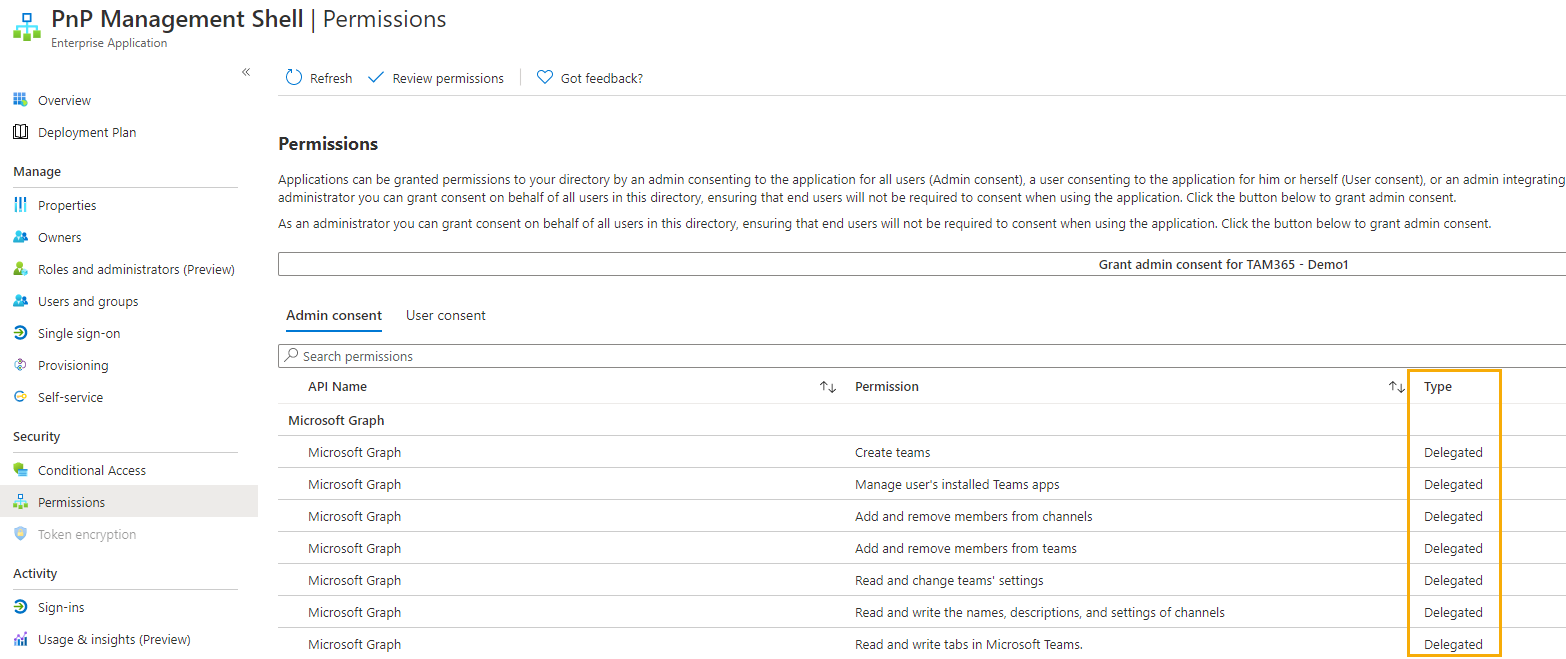Click the Conditional Access icon

click(x=20, y=470)
